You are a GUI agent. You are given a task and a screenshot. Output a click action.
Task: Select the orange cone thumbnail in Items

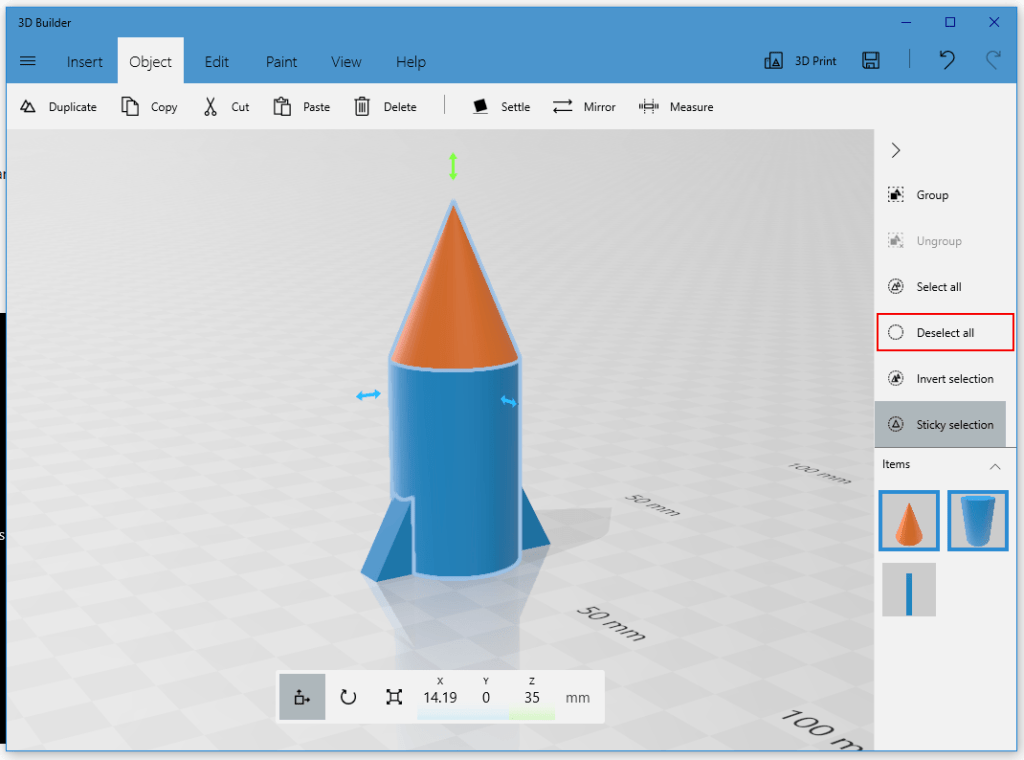click(x=908, y=520)
